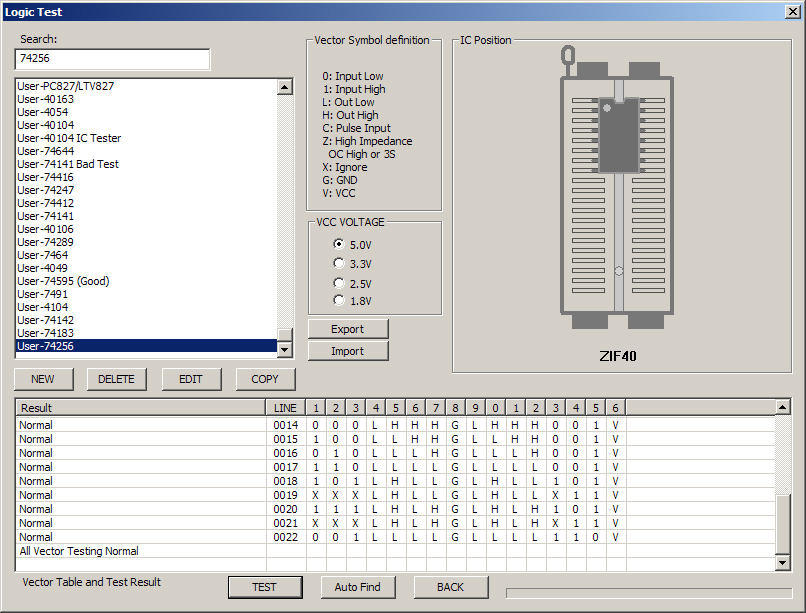
Task: Import a vector table
Action: pos(347,350)
